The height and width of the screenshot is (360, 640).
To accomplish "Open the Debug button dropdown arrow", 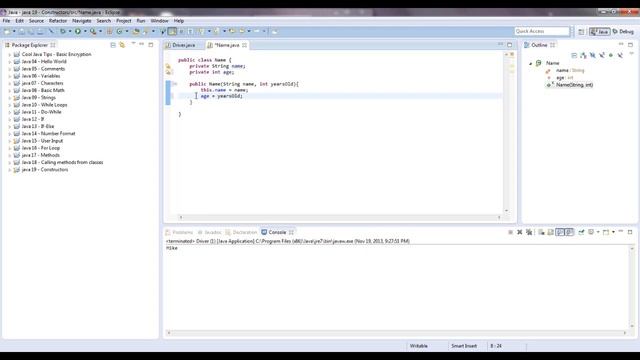I will click(70, 31).
